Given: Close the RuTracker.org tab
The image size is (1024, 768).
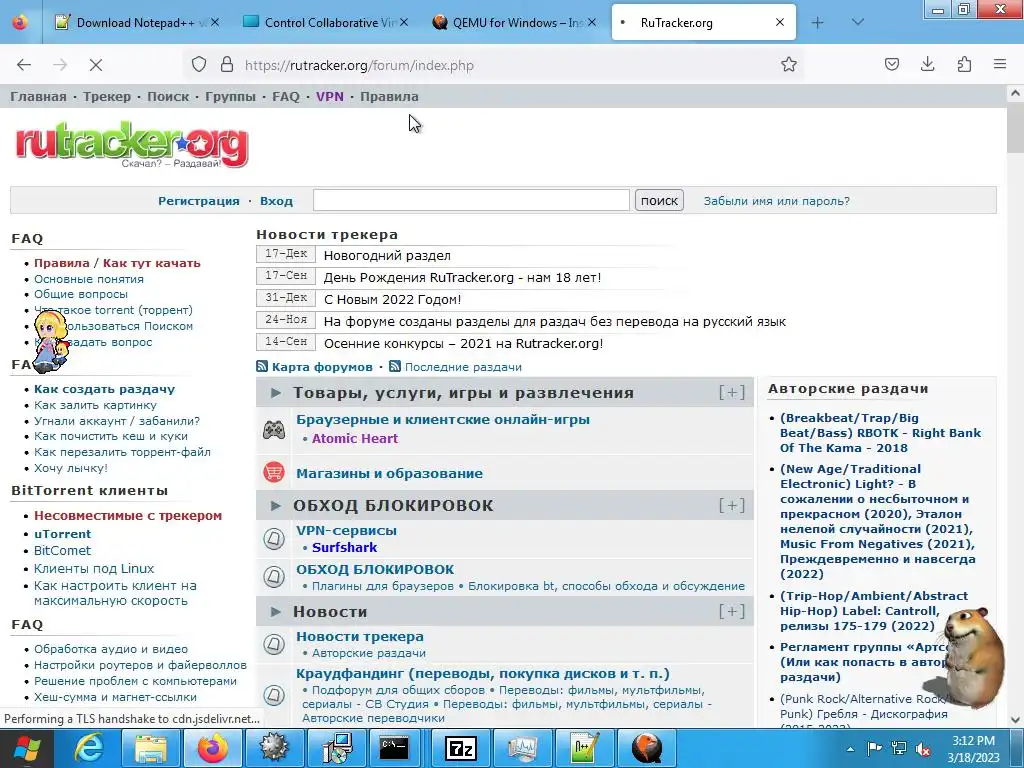Looking at the screenshot, I should click(780, 22).
